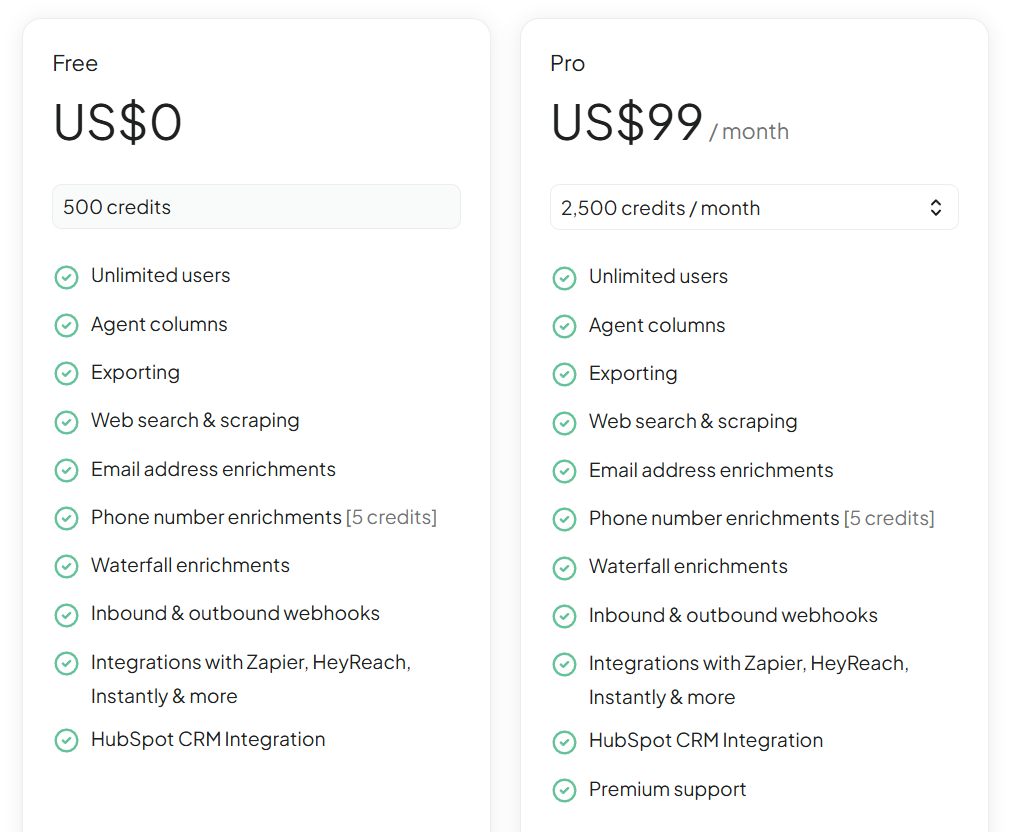Click the up-down arrows in Pro credits selector
This screenshot has width=1021, height=832.
click(x=936, y=208)
